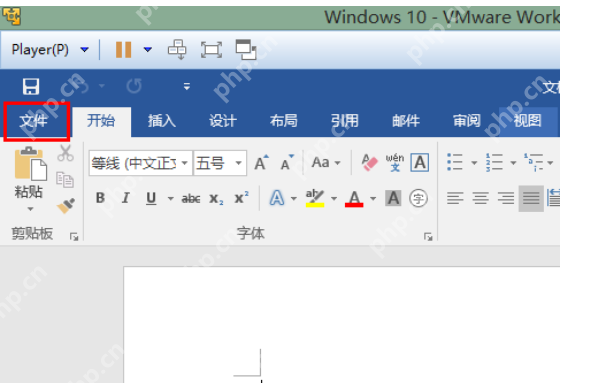Toggle Justify alignment

531,198
